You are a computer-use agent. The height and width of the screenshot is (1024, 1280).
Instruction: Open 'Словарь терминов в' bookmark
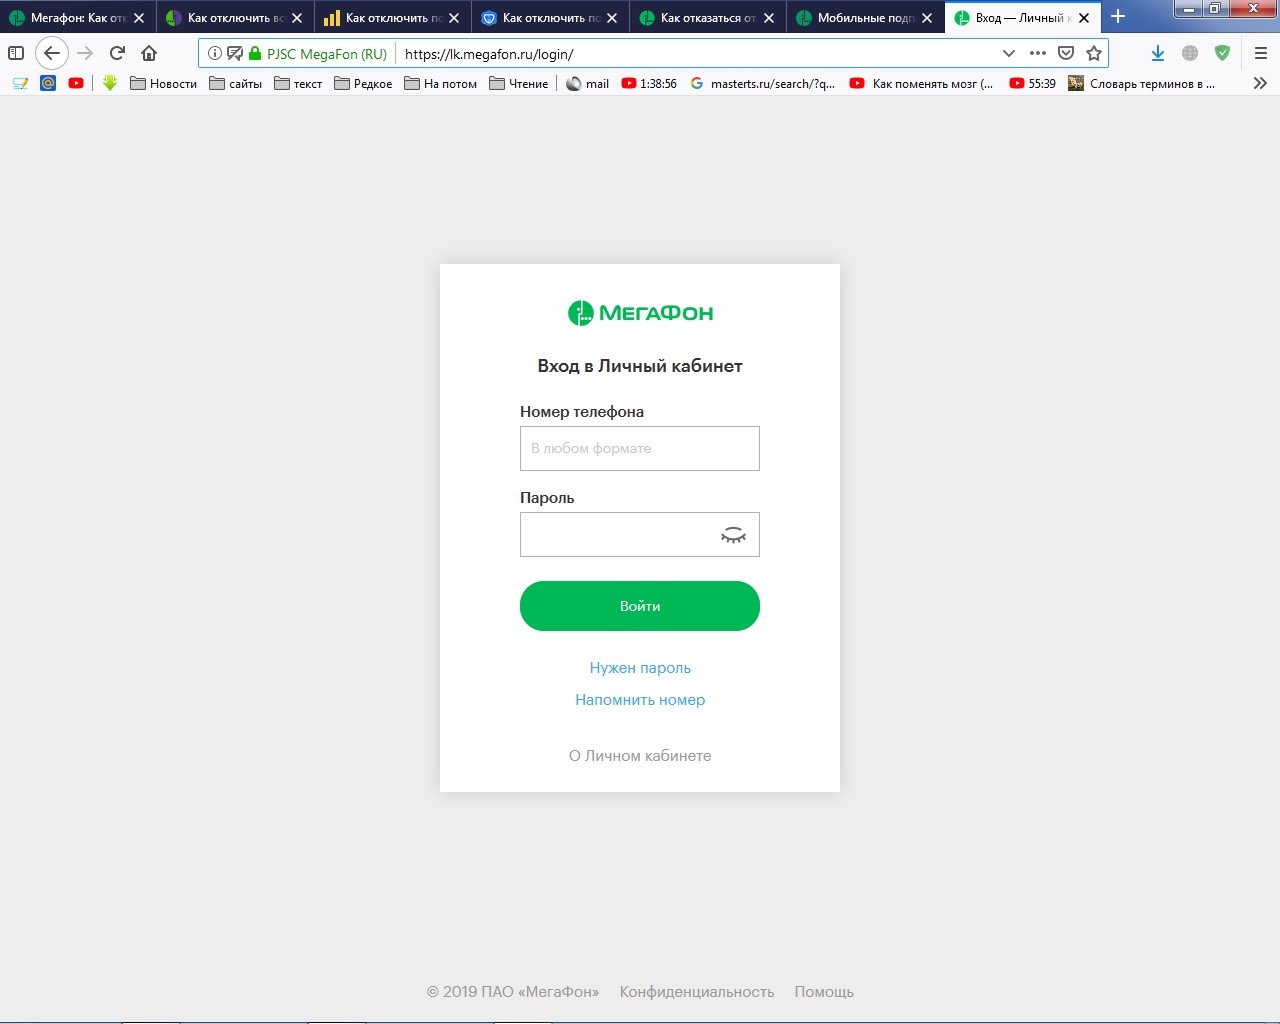1142,84
